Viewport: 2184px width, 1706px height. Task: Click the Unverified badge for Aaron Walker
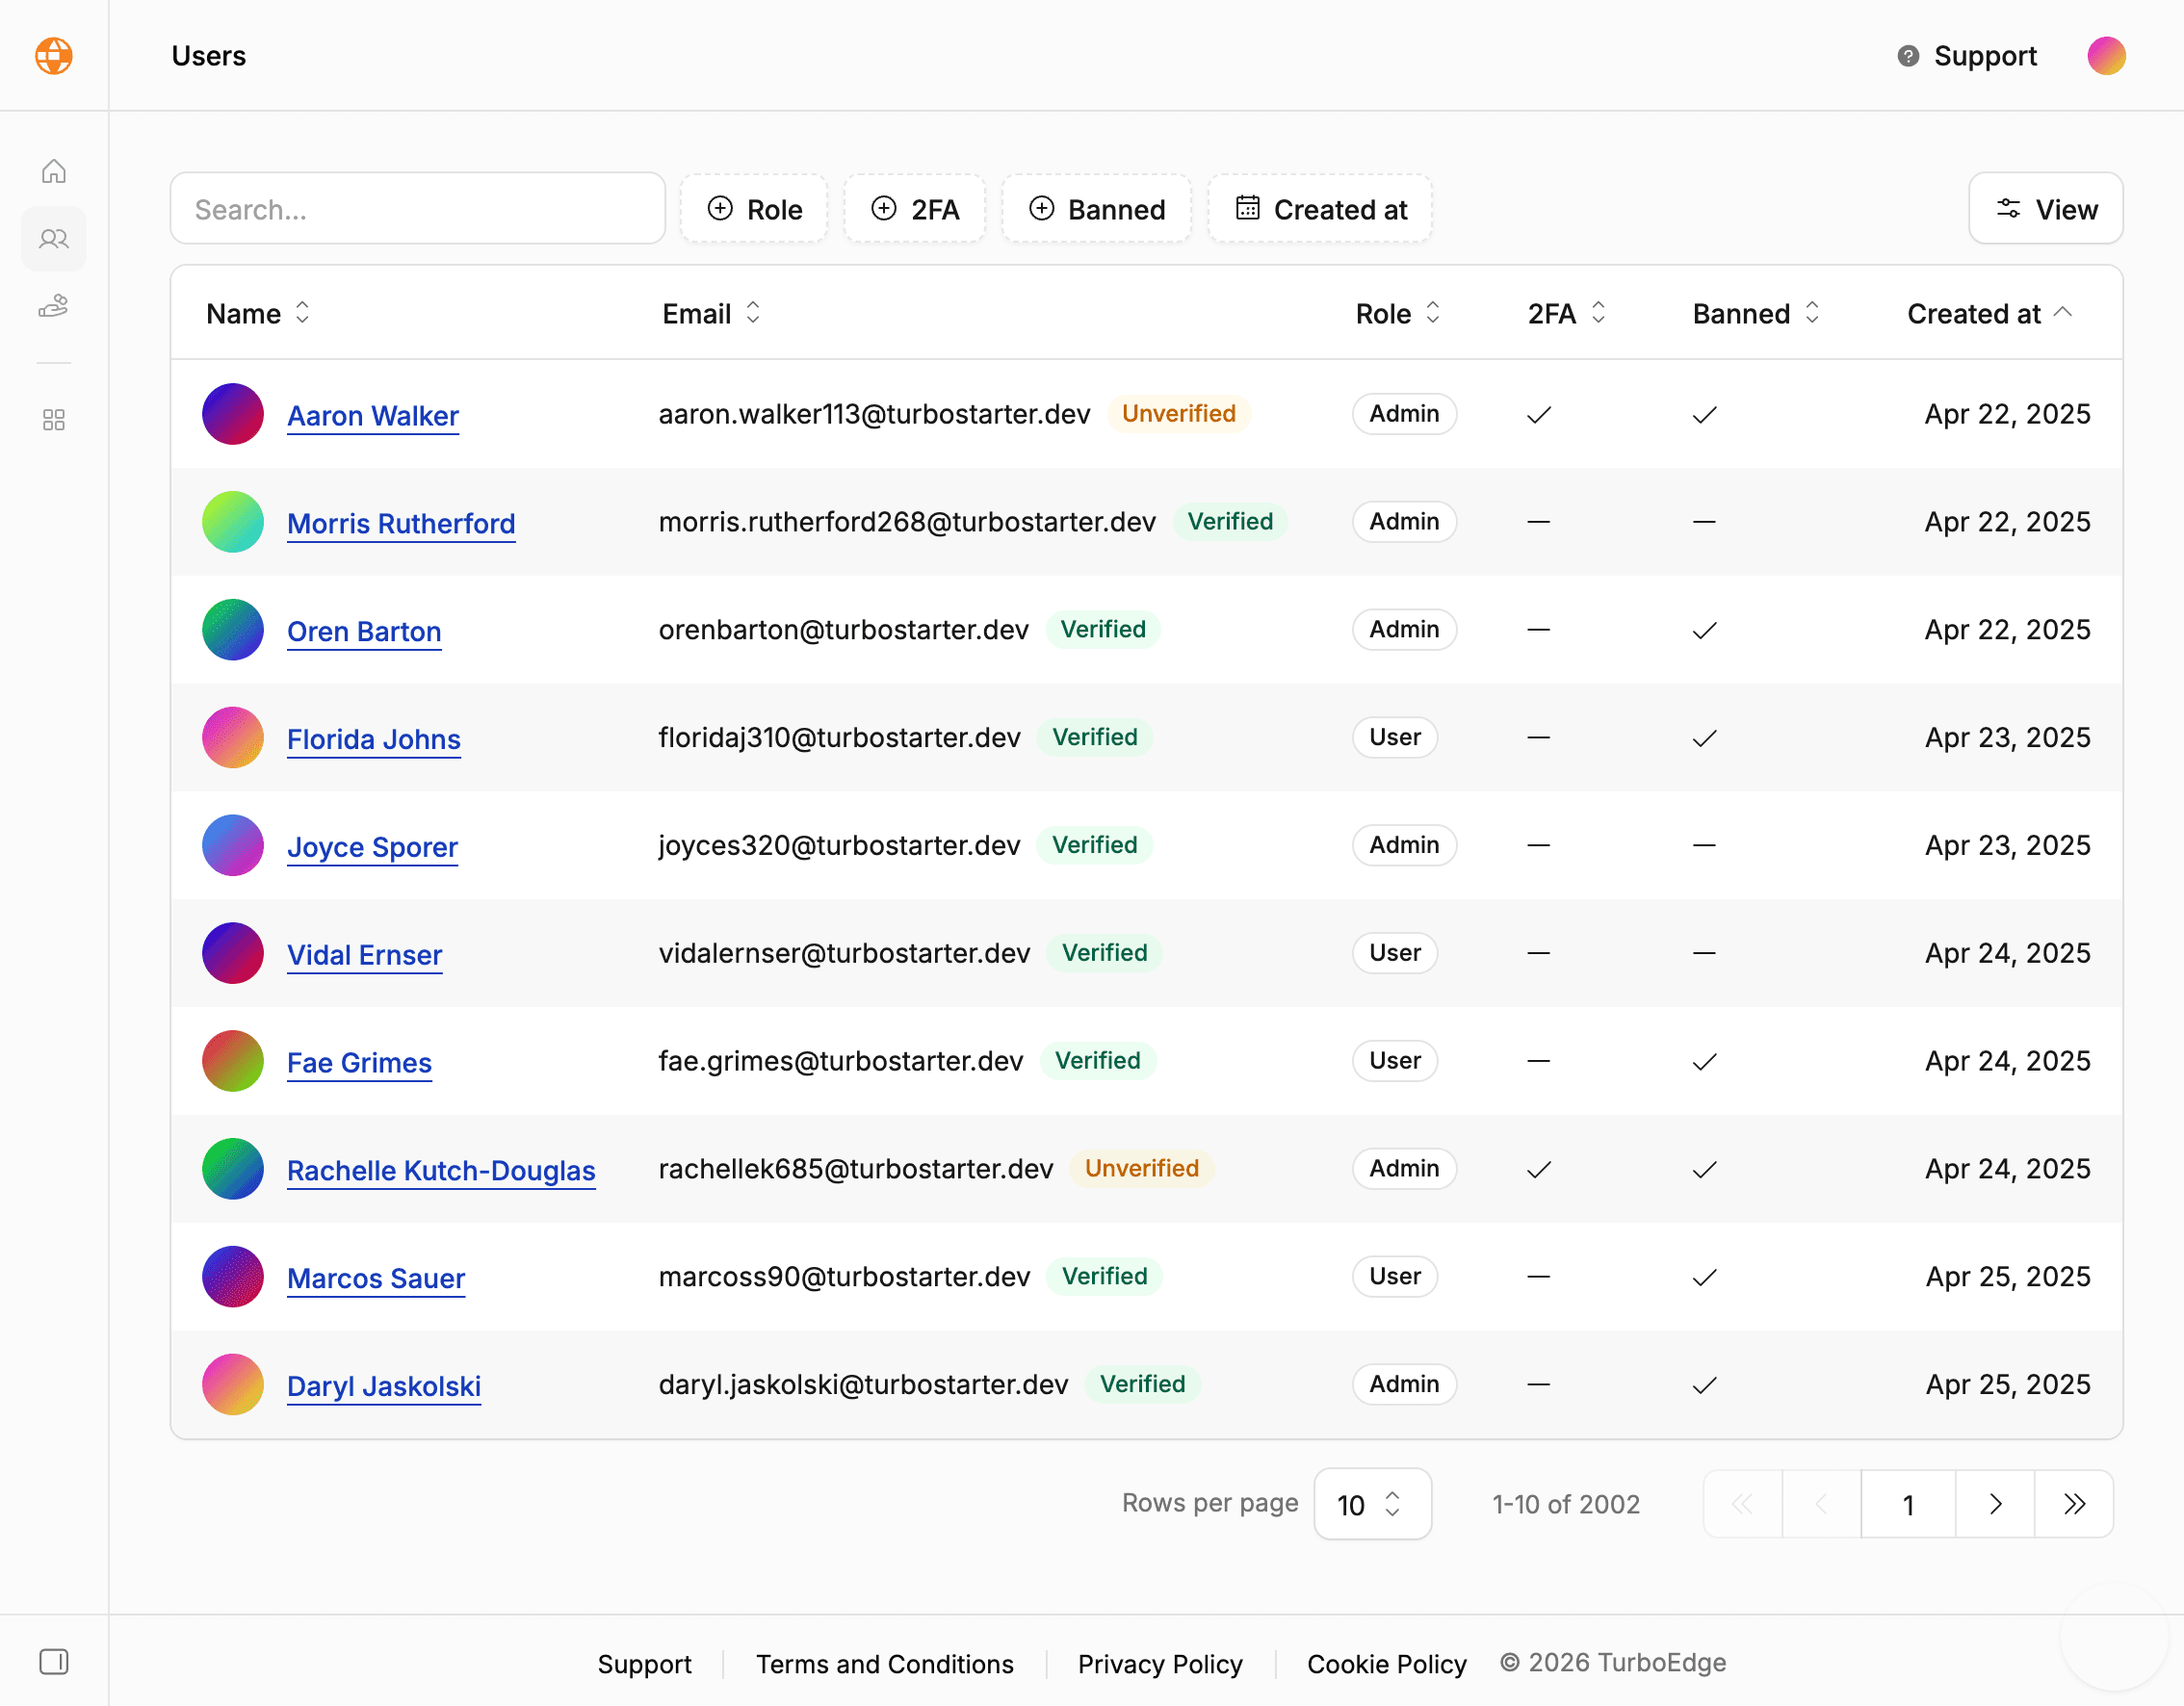click(x=1178, y=414)
